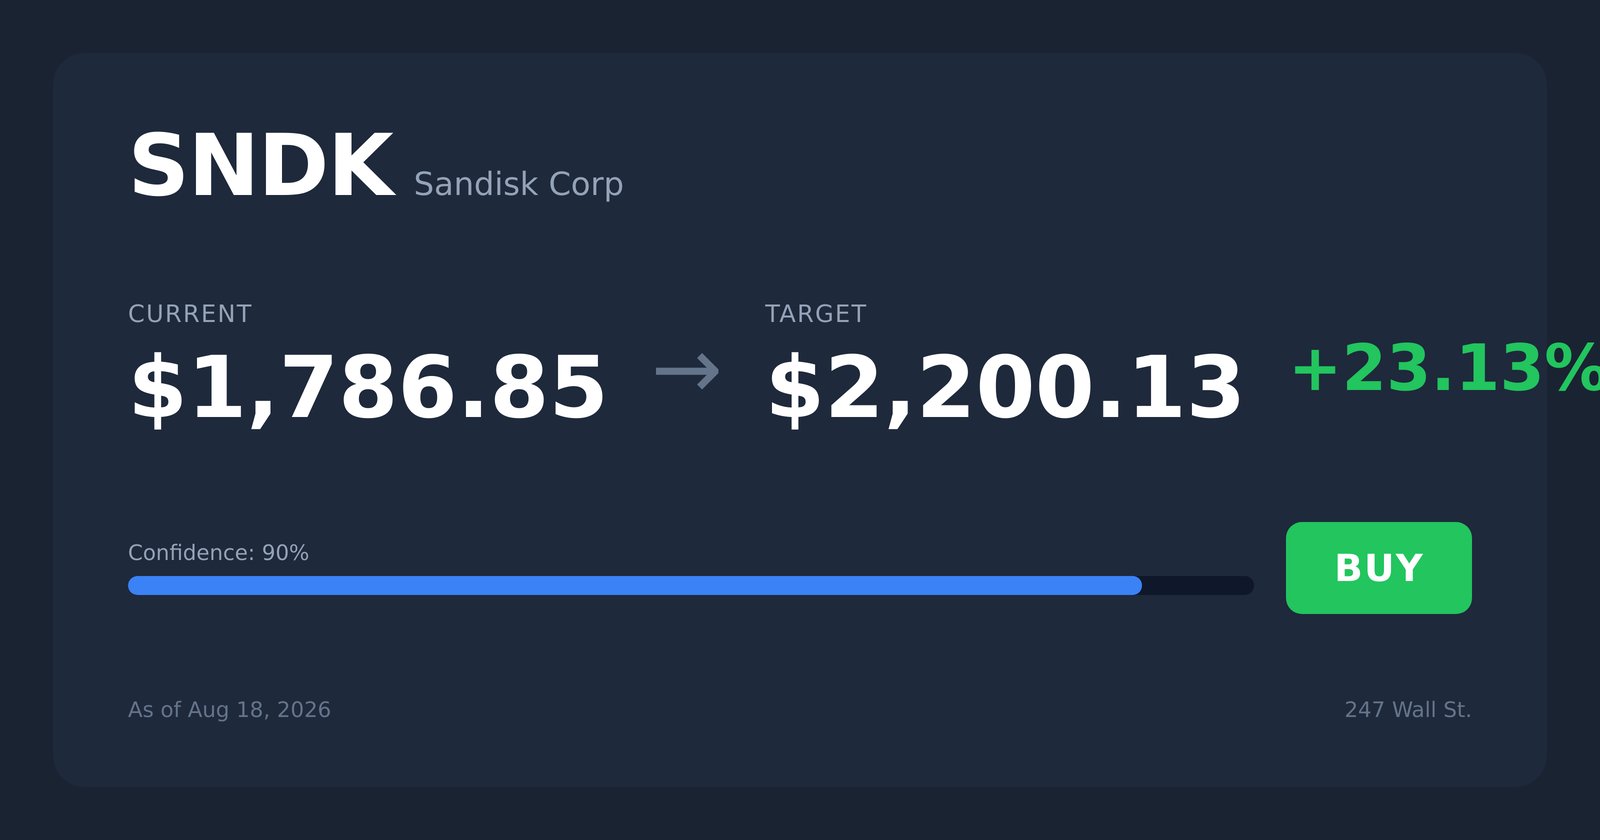Click the 90% value in confidence label
The image size is (1600, 840).
coord(285,553)
